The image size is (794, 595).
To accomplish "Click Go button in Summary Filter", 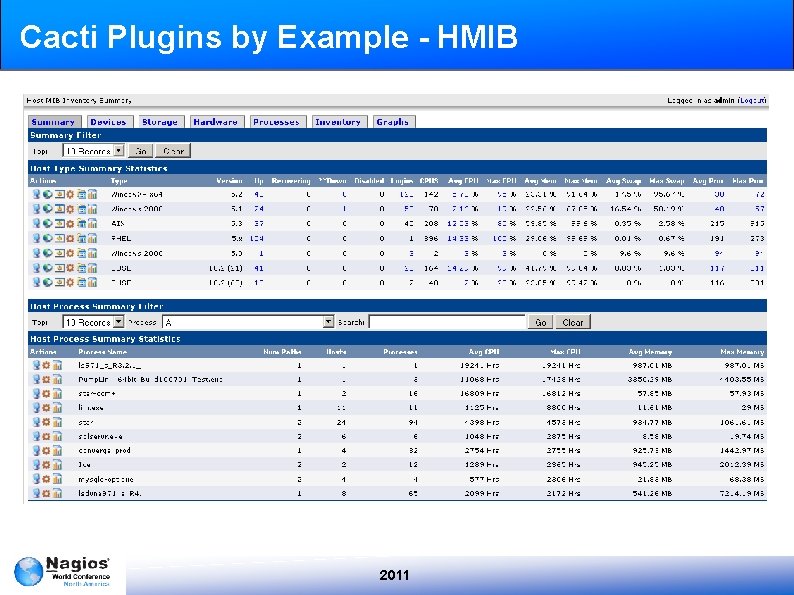I will [141, 151].
